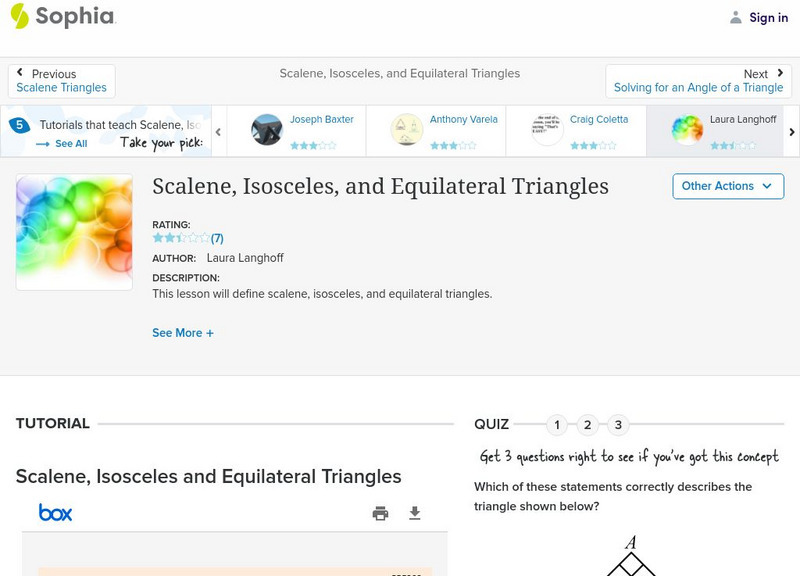
Task: Download the tutorial with the download icon
Action: click(x=415, y=513)
